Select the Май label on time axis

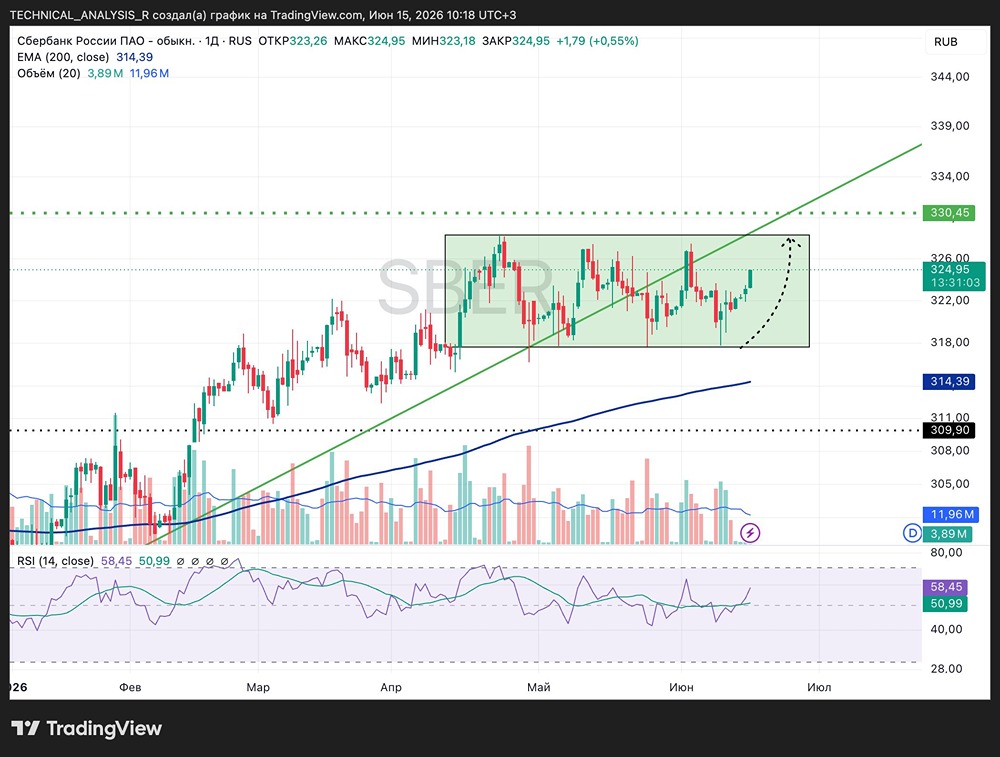[538, 687]
